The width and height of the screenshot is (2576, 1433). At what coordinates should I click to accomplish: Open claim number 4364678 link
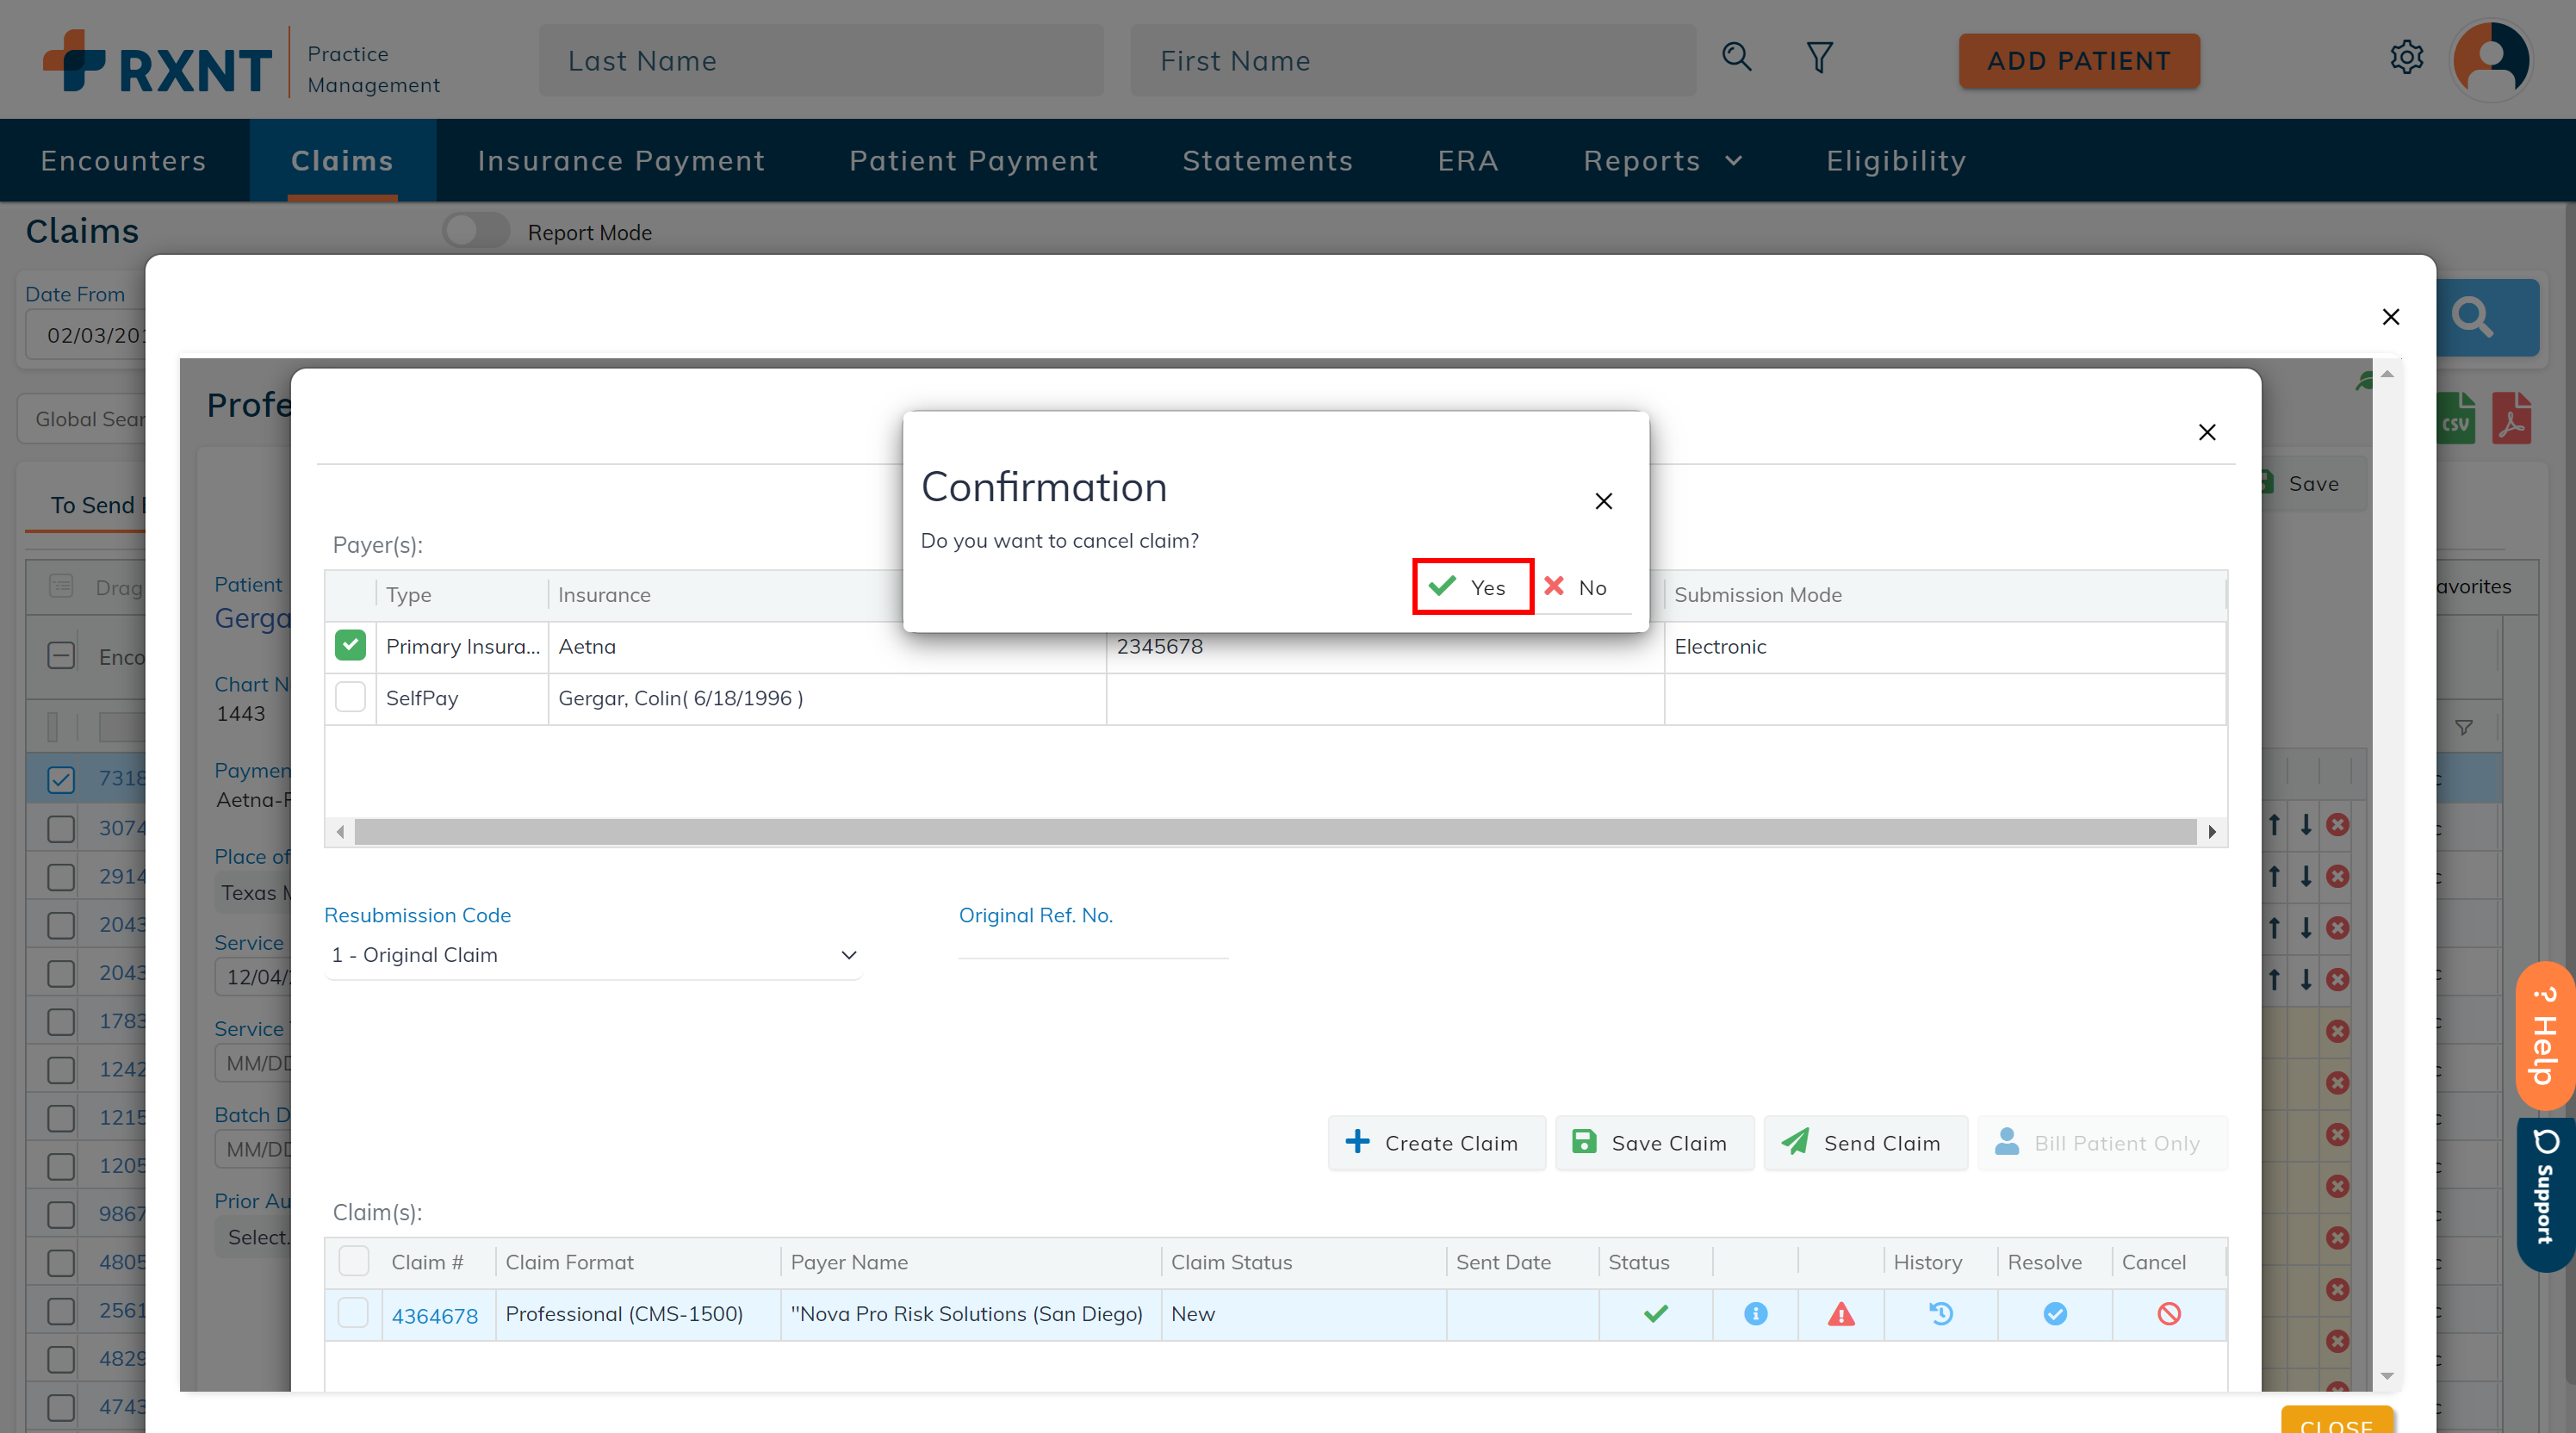coord(434,1316)
